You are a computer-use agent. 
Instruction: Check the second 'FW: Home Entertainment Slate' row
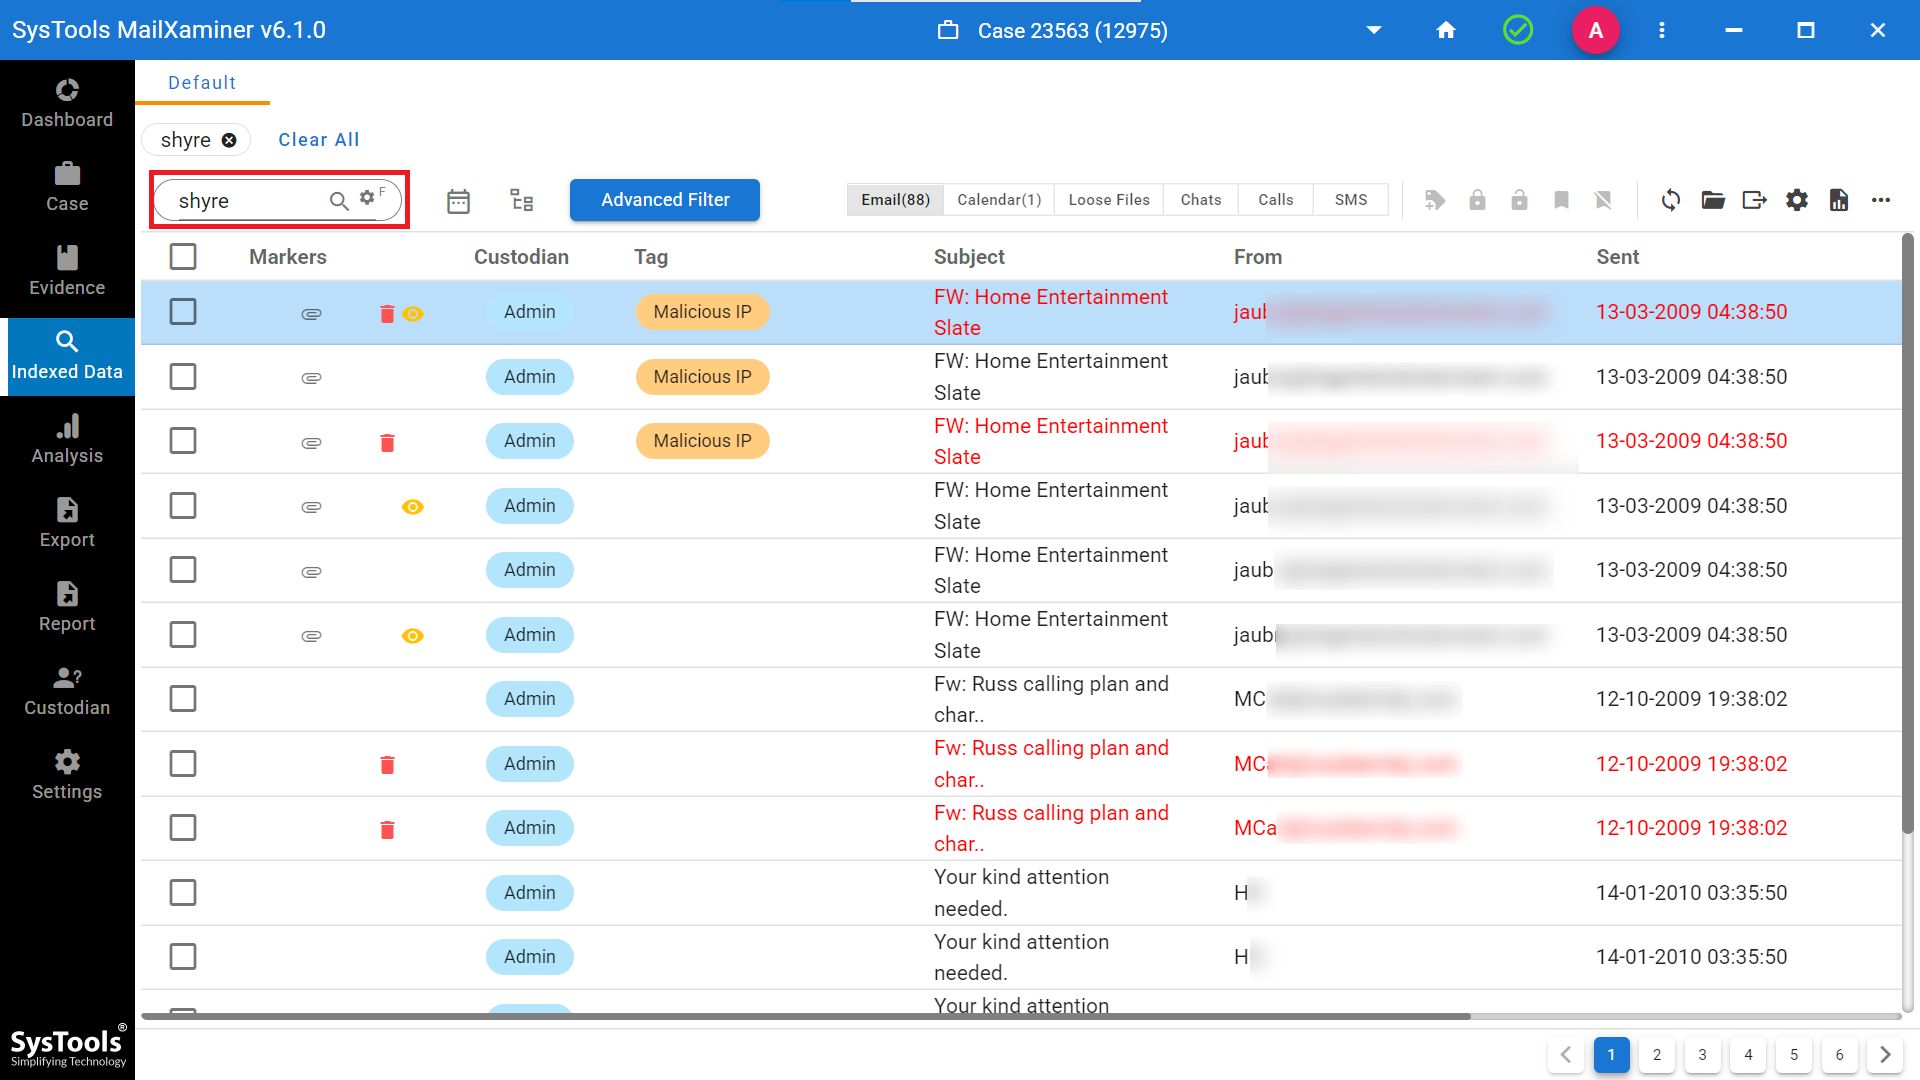click(x=183, y=377)
